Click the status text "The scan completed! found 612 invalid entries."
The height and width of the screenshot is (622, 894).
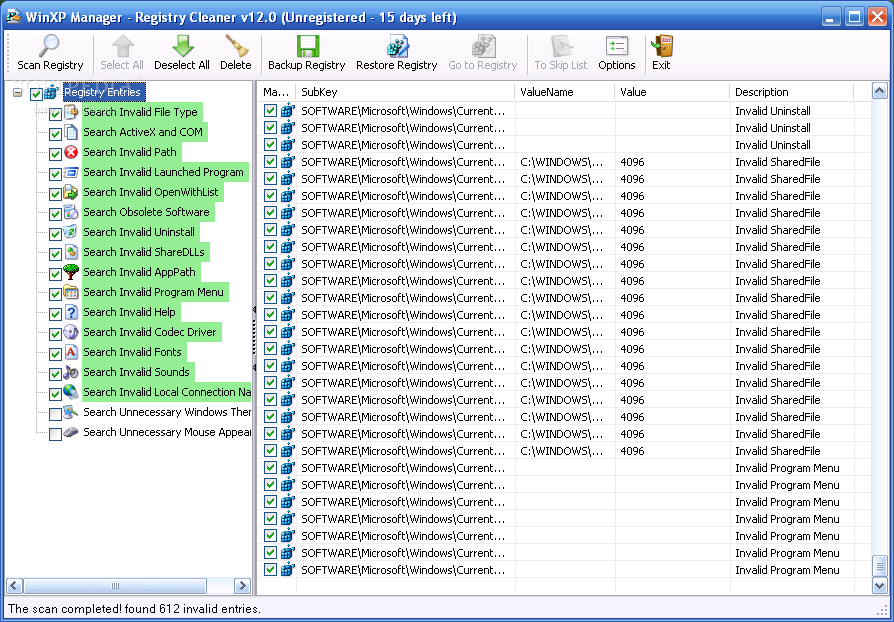click(x=134, y=609)
